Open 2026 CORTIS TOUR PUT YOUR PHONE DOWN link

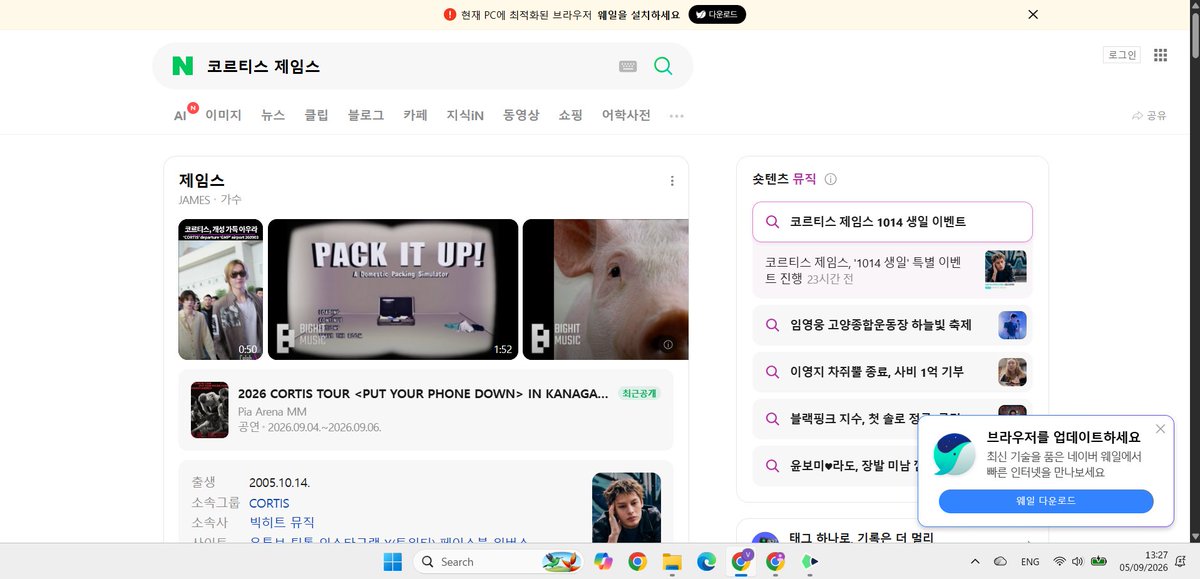pyautogui.click(x=423, y=393)
